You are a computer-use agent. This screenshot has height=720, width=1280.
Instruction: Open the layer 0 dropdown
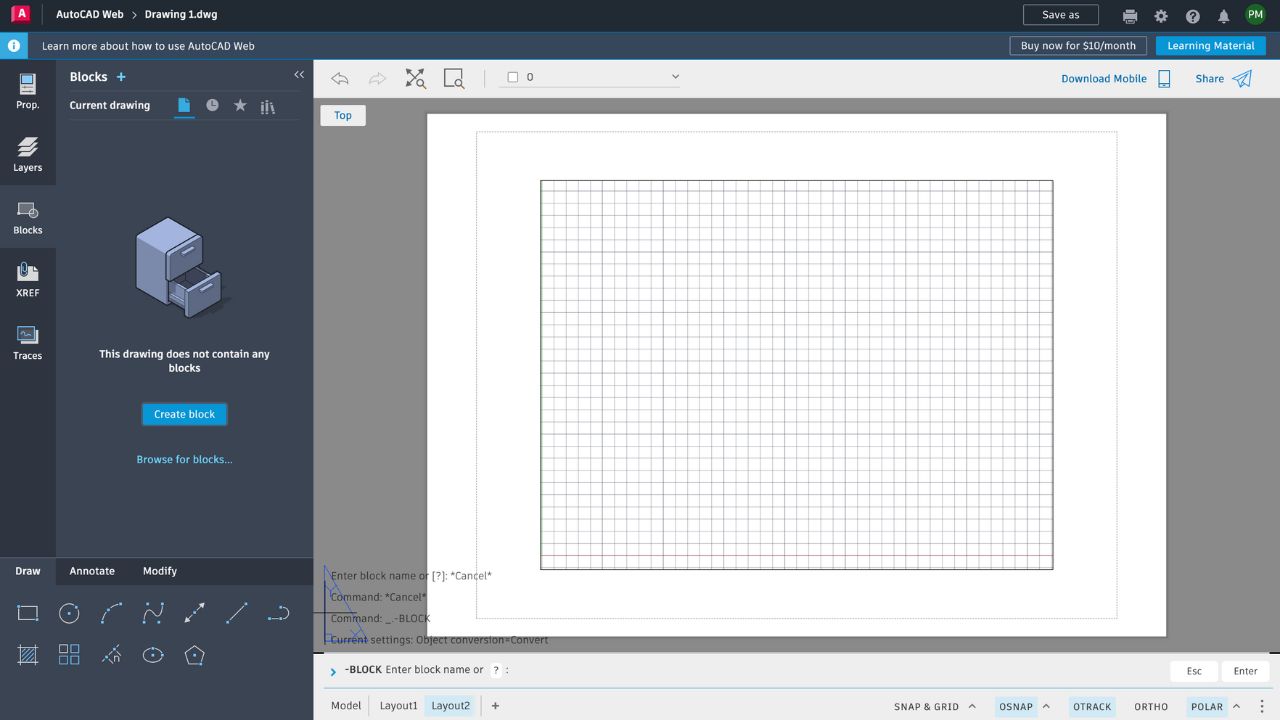click(x=675, y=77)
